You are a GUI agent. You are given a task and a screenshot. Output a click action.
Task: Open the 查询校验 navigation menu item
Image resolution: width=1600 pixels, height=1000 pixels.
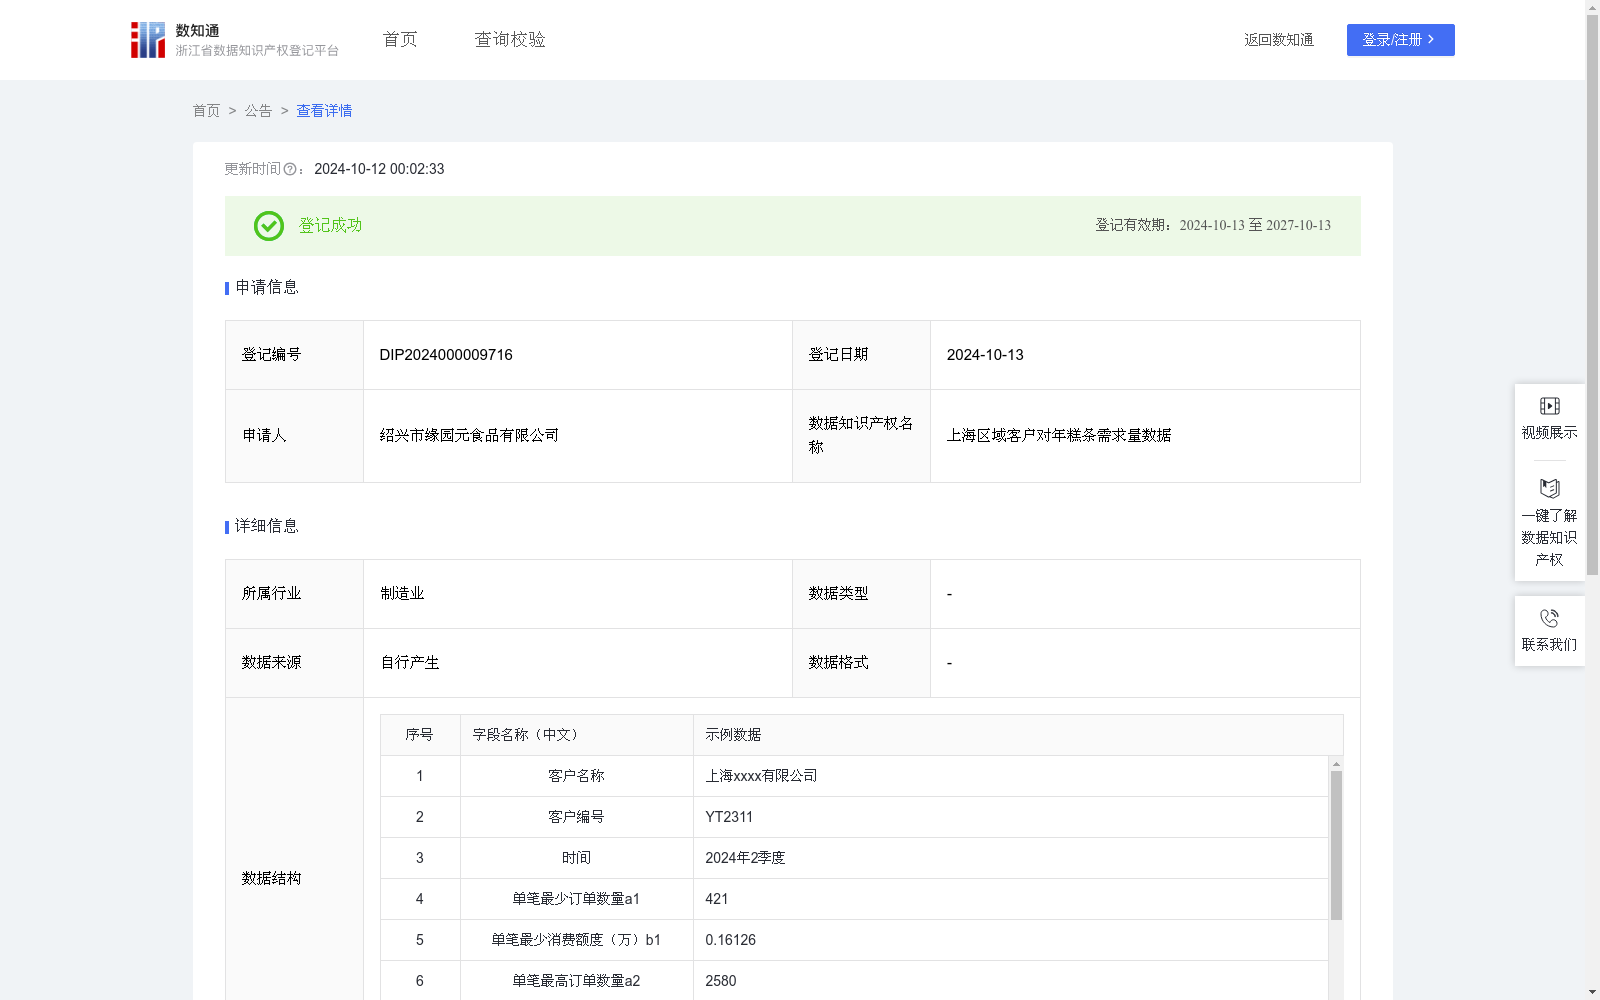pyautogui.click(x=510, y=40)
